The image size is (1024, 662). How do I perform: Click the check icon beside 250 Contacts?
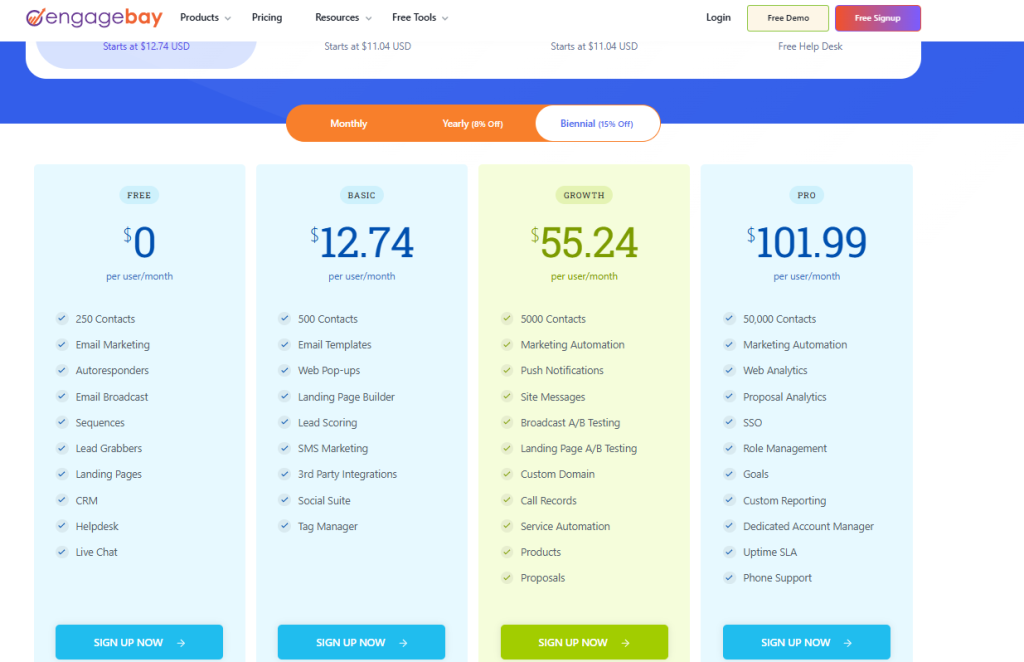62,319
